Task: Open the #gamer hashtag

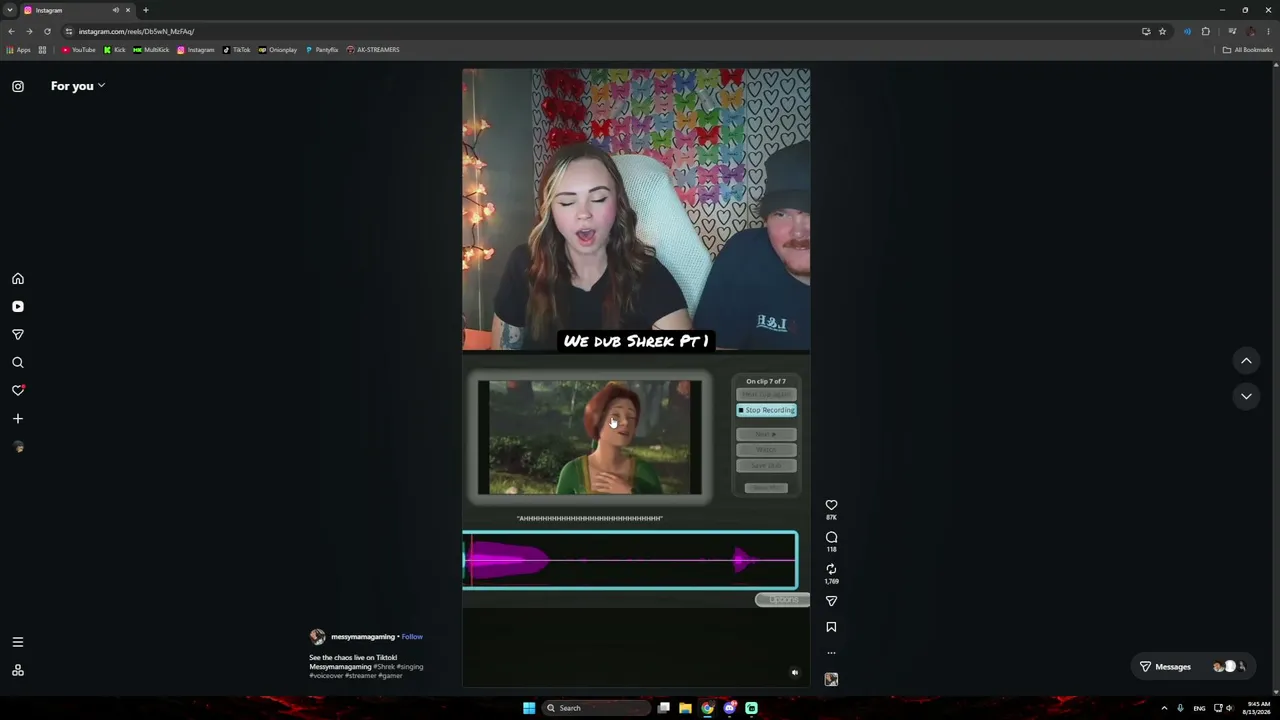Action: tap(390, 676)
